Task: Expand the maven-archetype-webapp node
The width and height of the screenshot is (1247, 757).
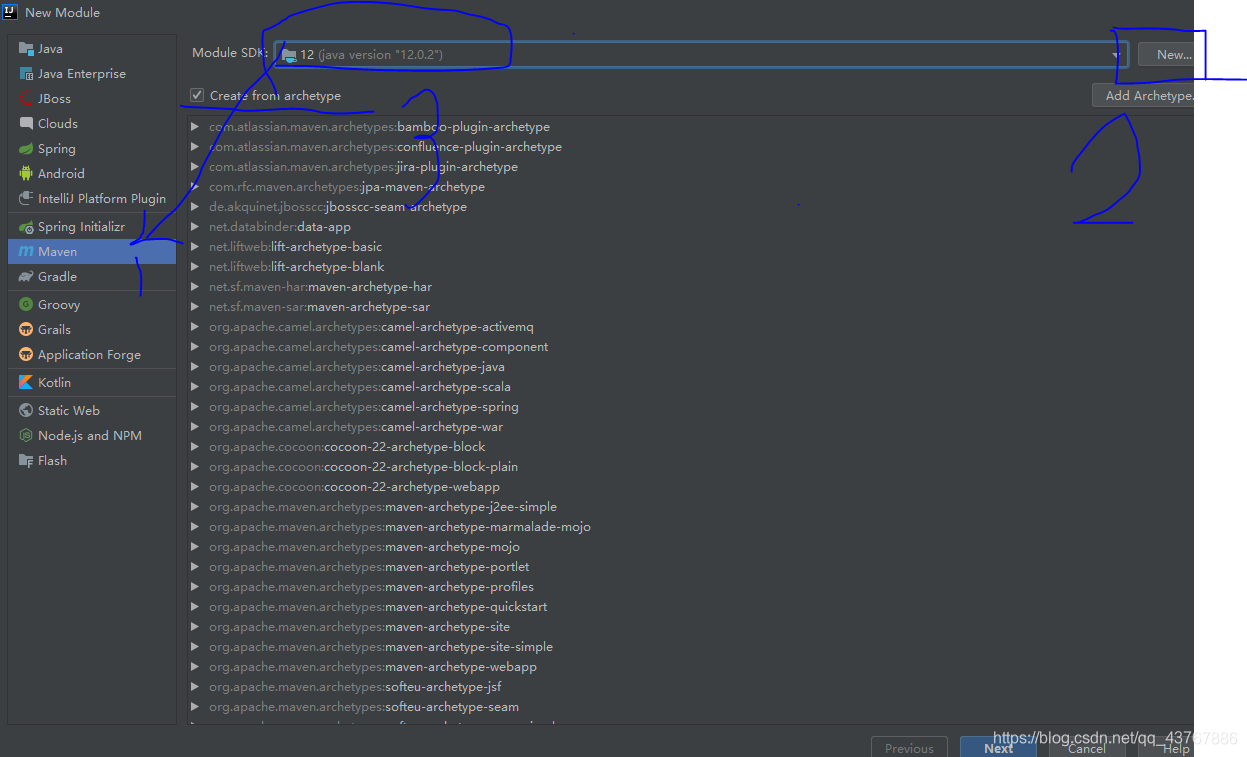Action: pos(195,667)
